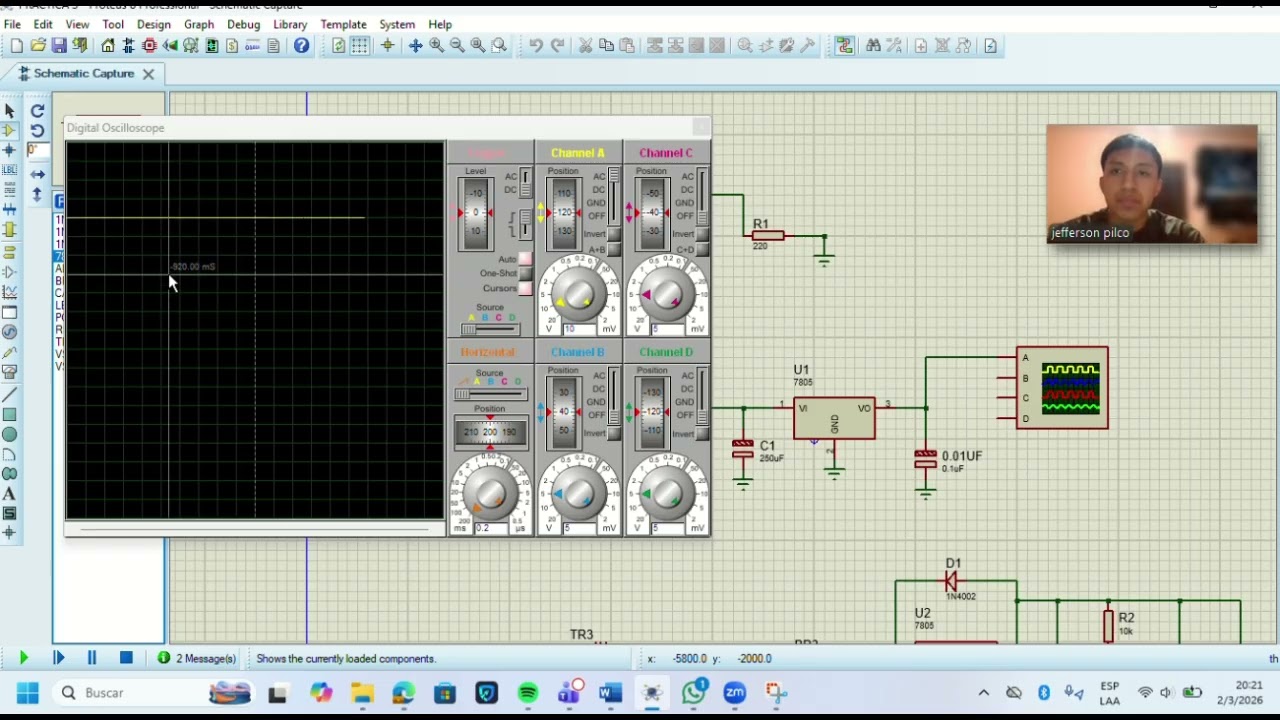Open PCB Layout red chip icon
The height and width of the screenshot is (720, 1280).
tap(149, 46)
